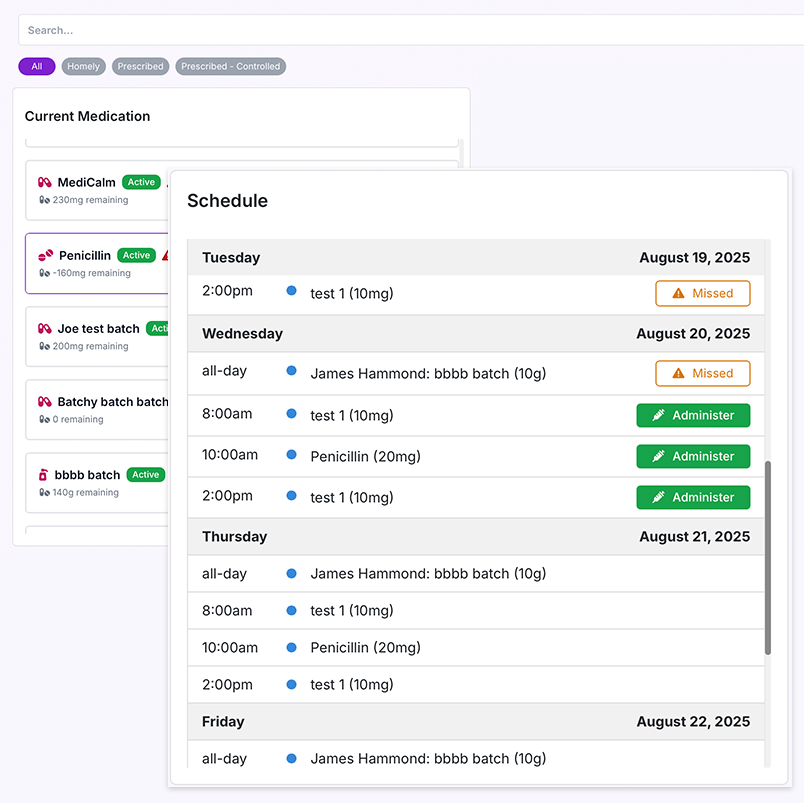The image size is (804, 803).
Task: Click the red warning icon beside Penicillin
Action: (165, 255)
